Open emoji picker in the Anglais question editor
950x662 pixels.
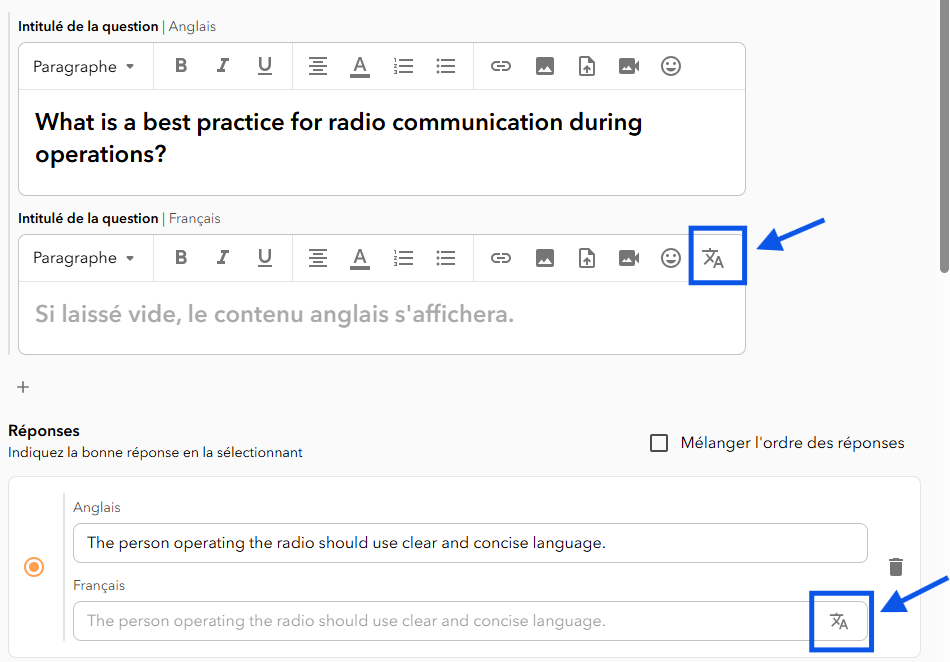[x=671, y=65]
